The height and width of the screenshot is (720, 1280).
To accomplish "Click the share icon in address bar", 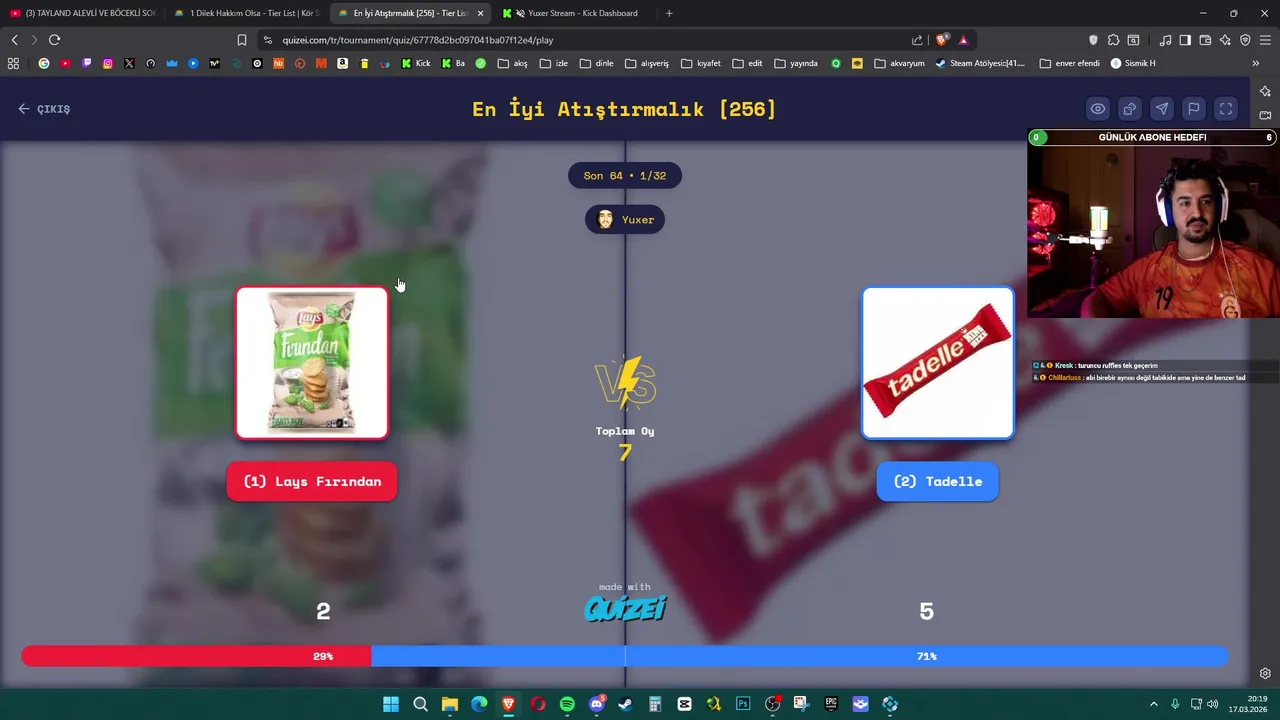I will 917,40.
